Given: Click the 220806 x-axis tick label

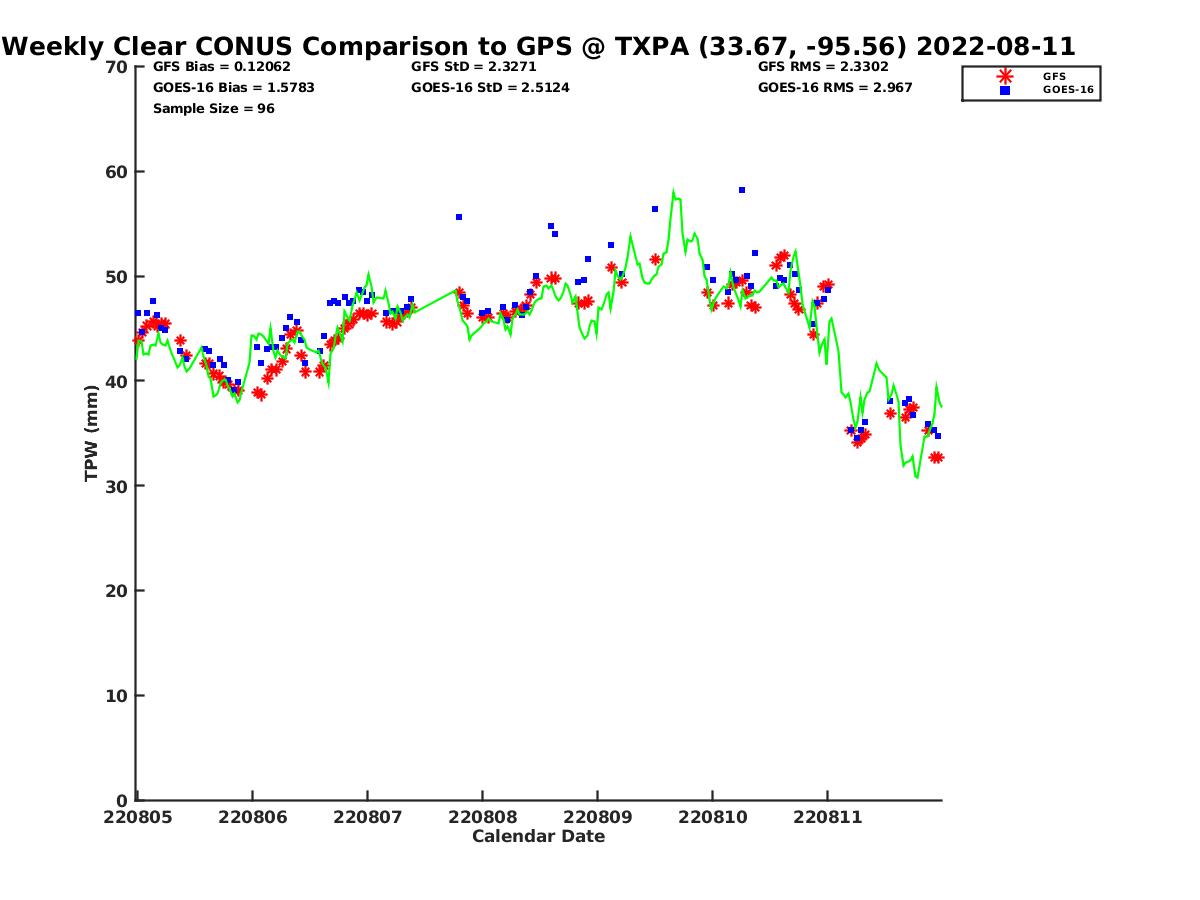Looking at the screenshot, I should tap(252, 817).
